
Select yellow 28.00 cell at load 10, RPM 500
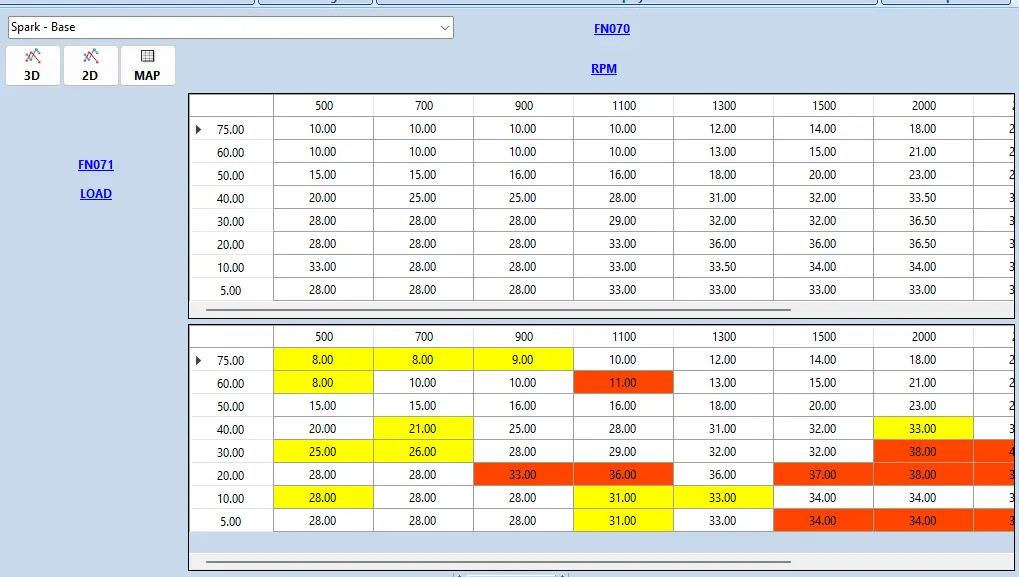324,498
